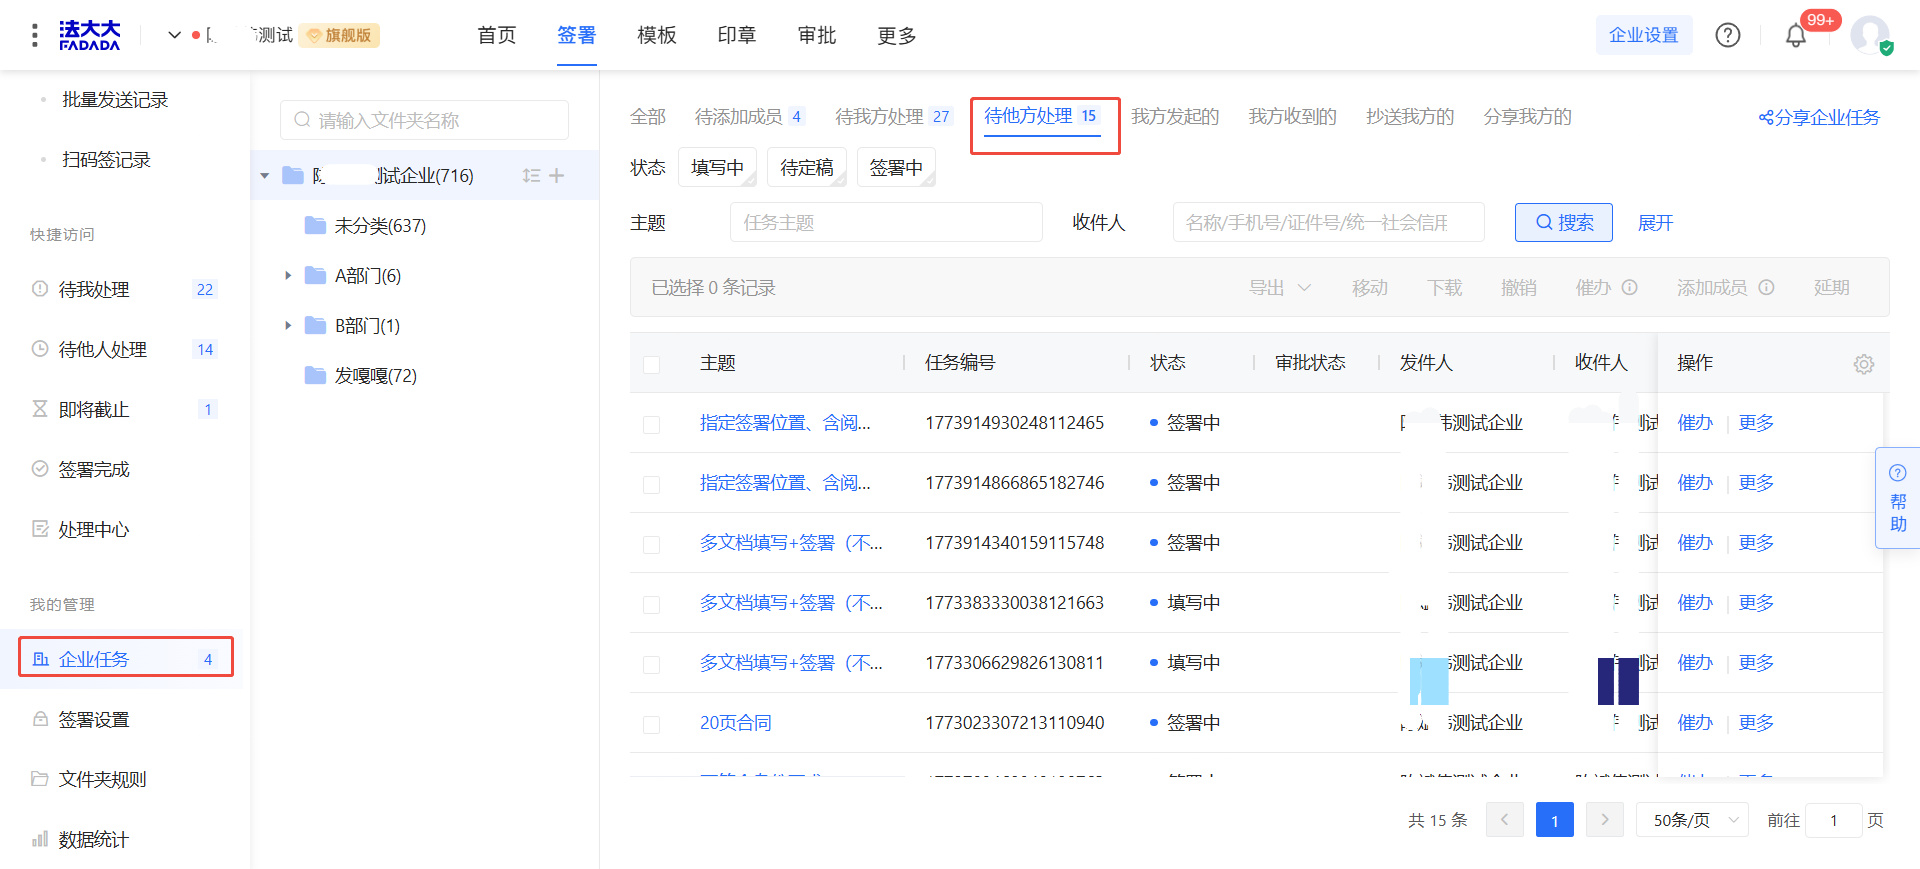Viewport: 1920px width, 869px height.
Task: Open 更多 for the 20页合同 row
Action: pos(1756,722)
